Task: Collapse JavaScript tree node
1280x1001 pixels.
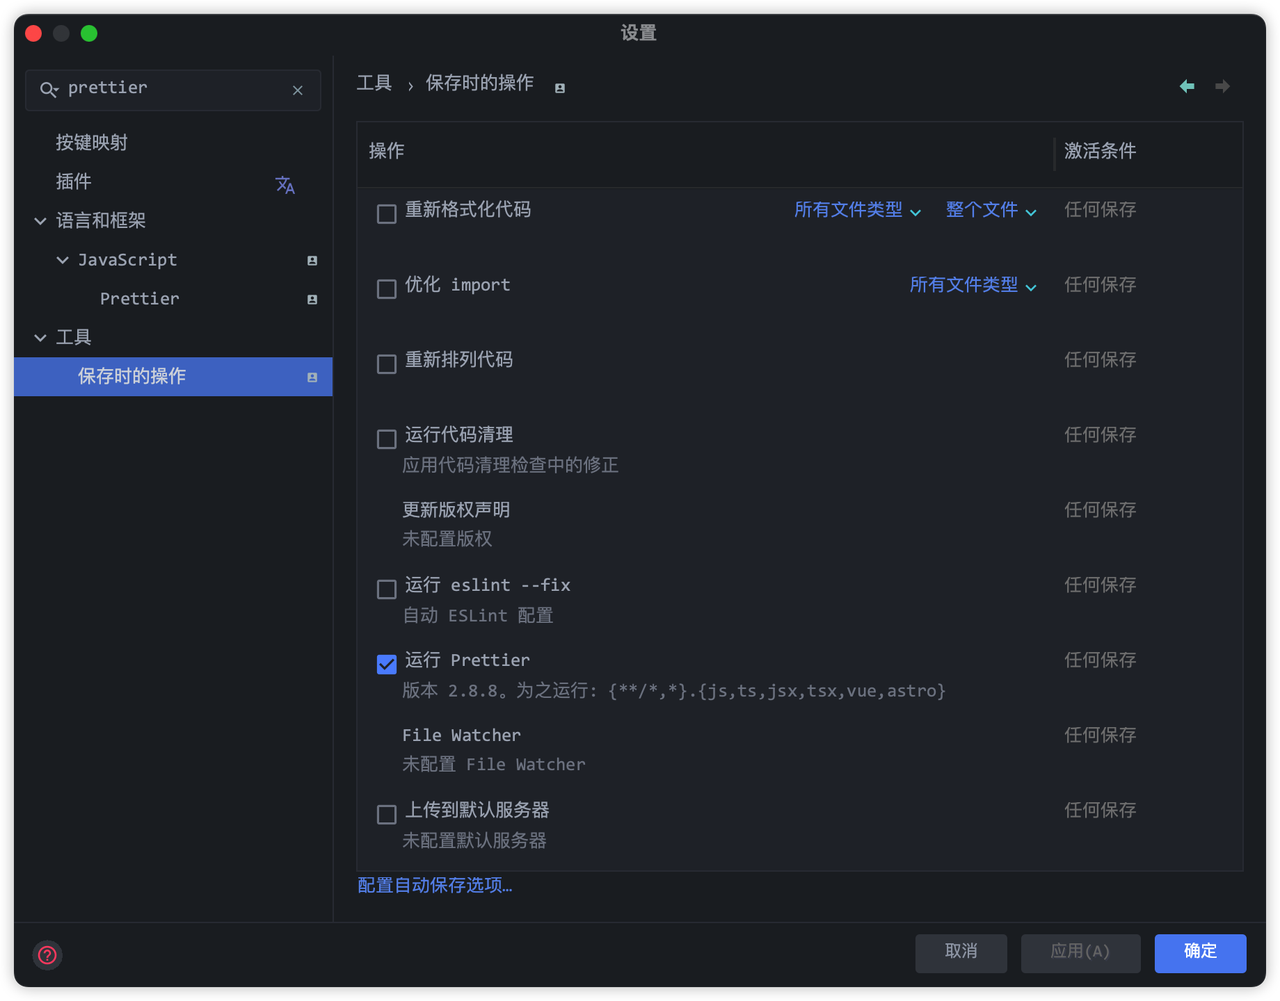Action: coord(62,260)
